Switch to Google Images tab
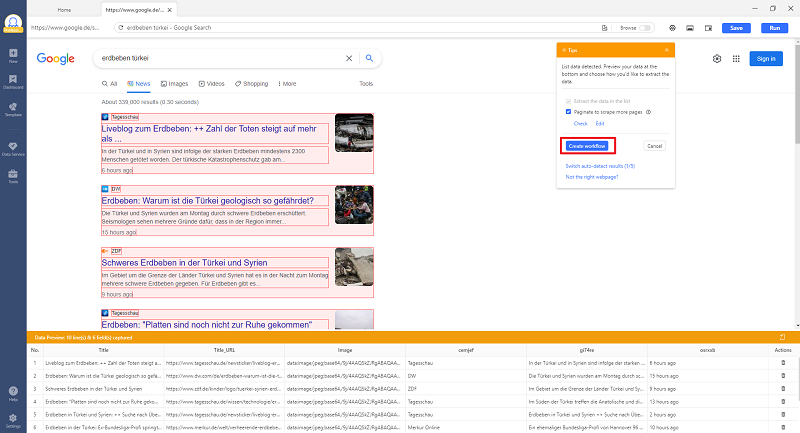 tap(174, 84)
